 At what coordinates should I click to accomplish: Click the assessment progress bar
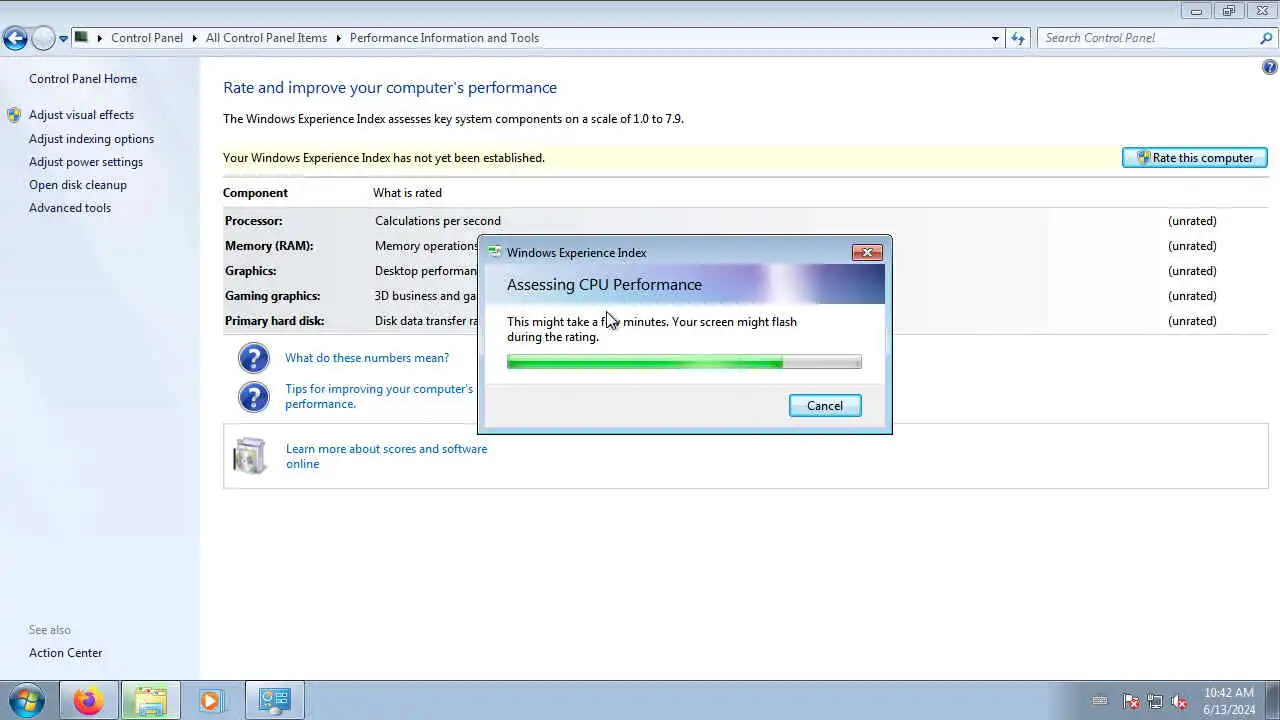(684, 362)
